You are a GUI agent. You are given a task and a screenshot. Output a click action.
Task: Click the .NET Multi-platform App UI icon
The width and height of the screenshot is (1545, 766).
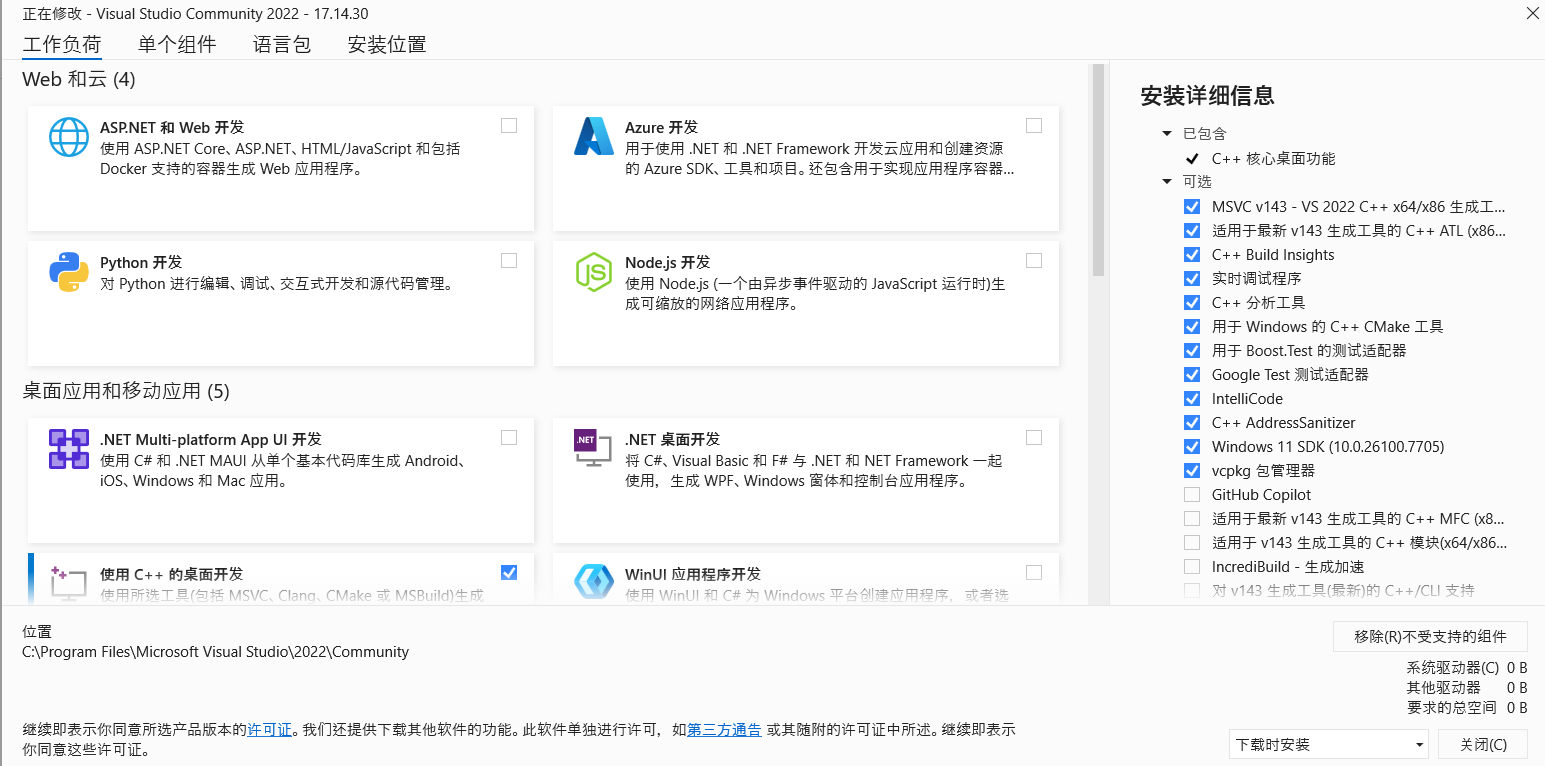(x=69, y=449)
